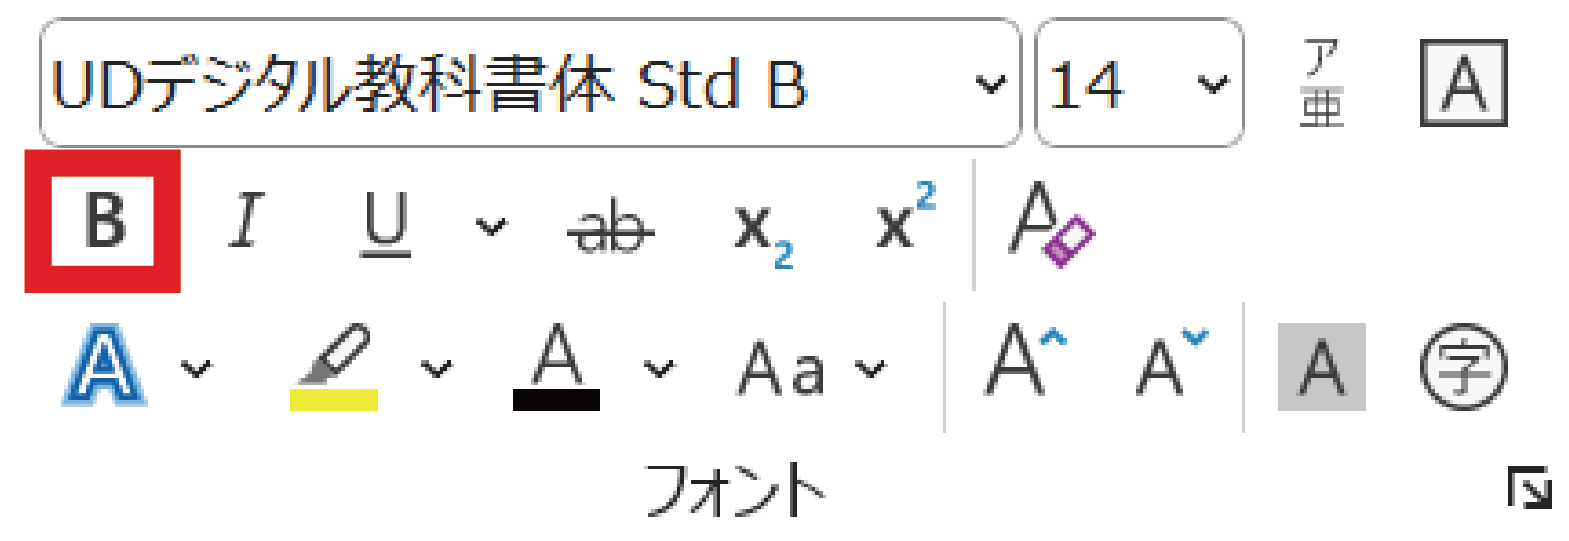1569x541 pixels.
Task: Click the phonetic guide (ruby) icon
Action: click(1321, 84)
